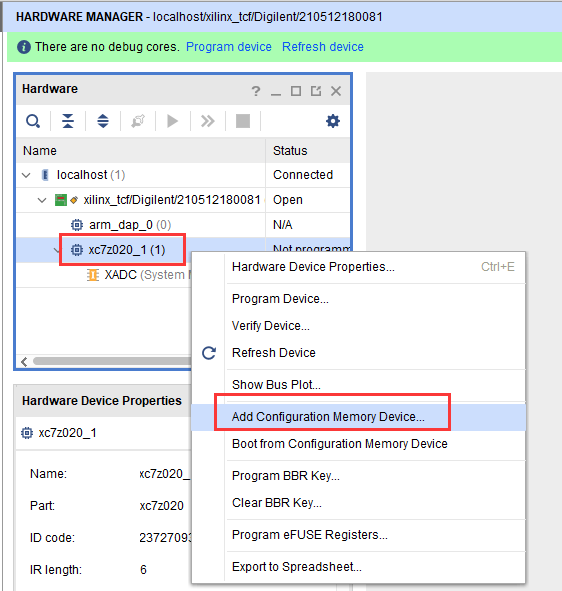Click the Search icon in Hardware toolbar
562x591 pixels.
coord(33,121)
